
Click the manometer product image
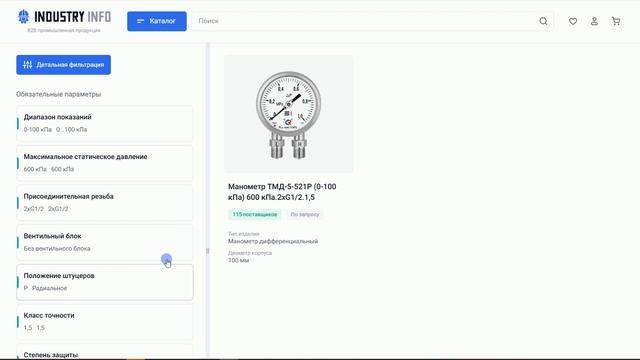click(x=289, y=114)
